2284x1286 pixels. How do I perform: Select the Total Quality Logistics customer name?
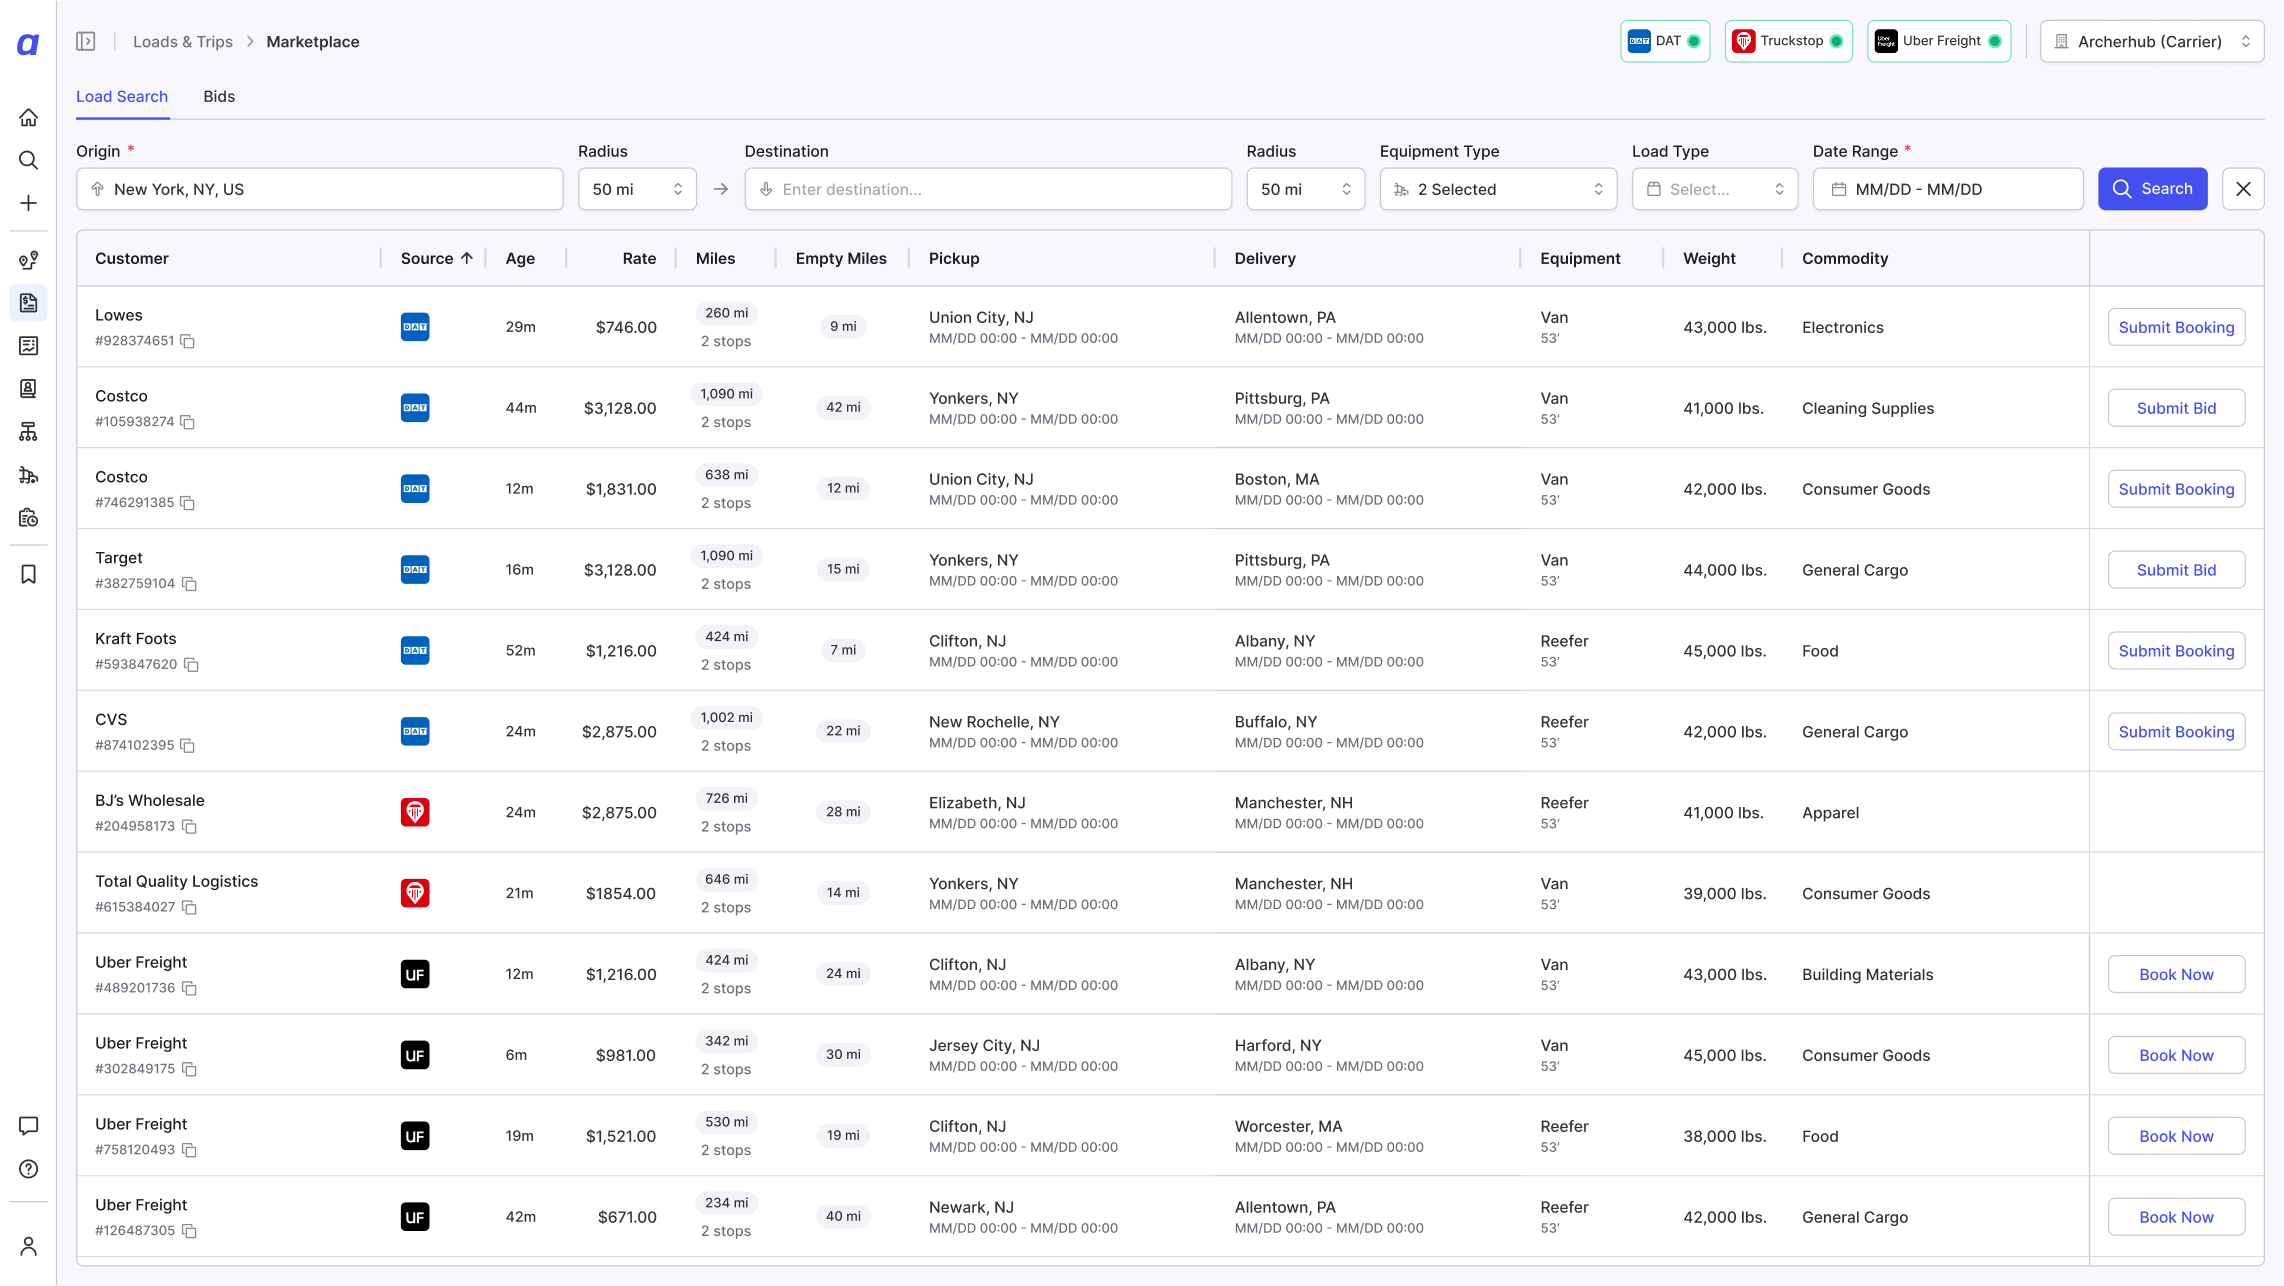point(176,881)
